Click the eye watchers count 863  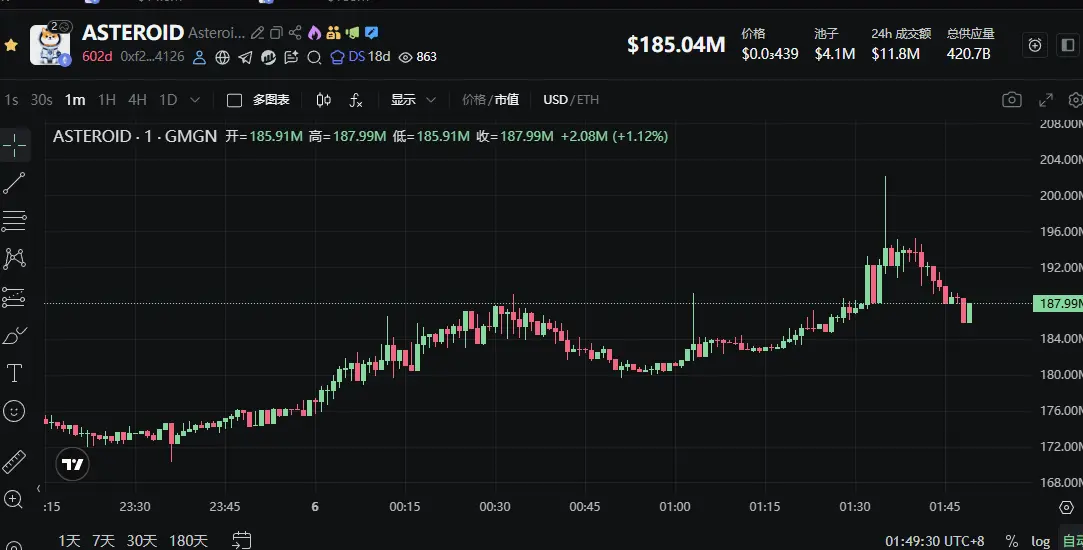coord(418,57)
